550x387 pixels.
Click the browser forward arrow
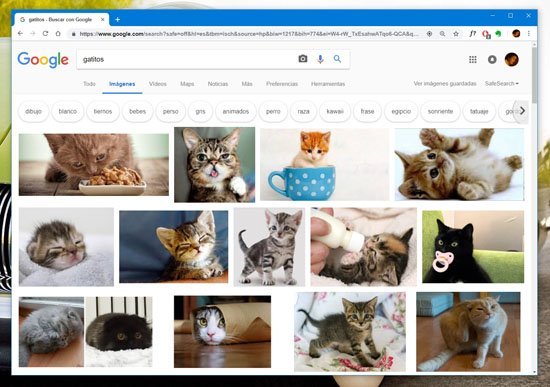click(33, 34)
